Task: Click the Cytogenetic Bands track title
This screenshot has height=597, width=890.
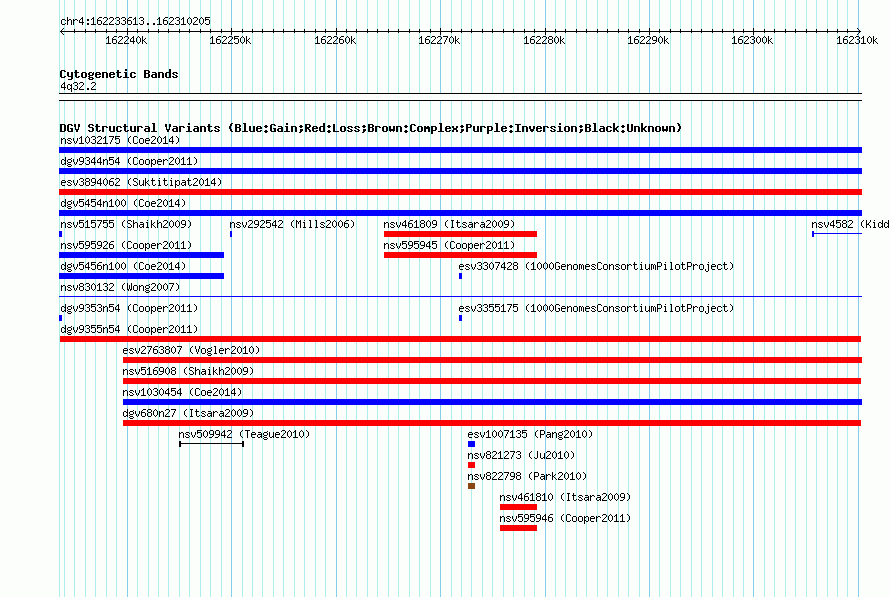Action: coord(119,74)
